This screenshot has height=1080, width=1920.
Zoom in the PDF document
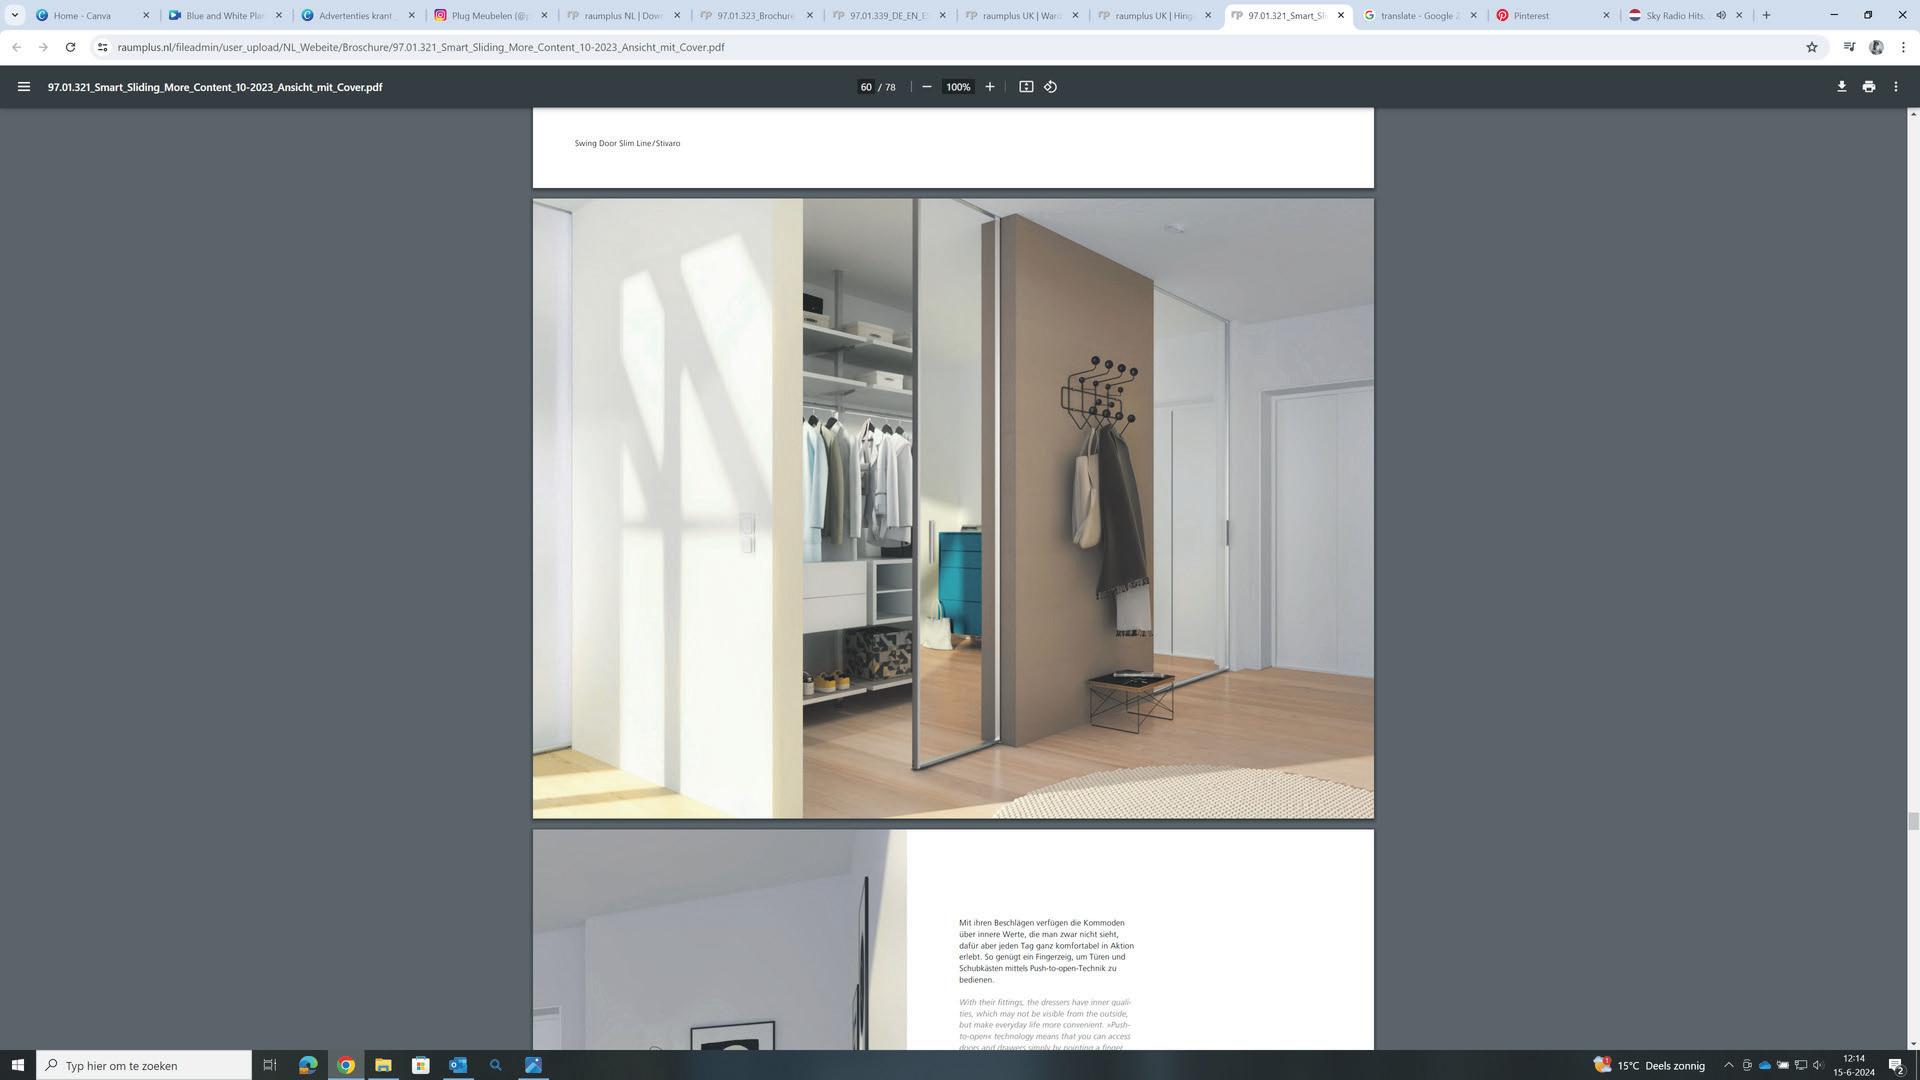pyautogui.click(x=990, y=87)
